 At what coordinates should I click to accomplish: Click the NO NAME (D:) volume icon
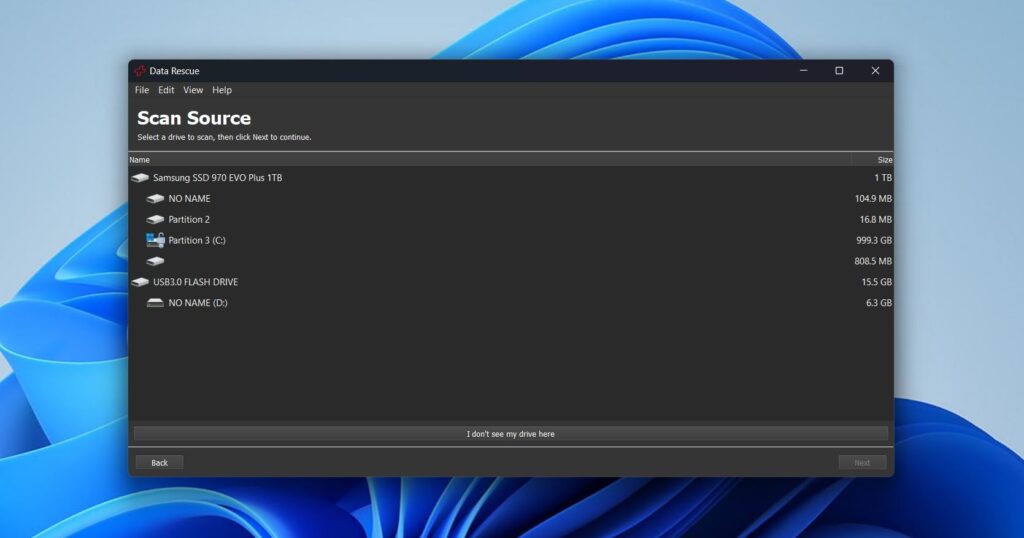[x=155, y=303]
